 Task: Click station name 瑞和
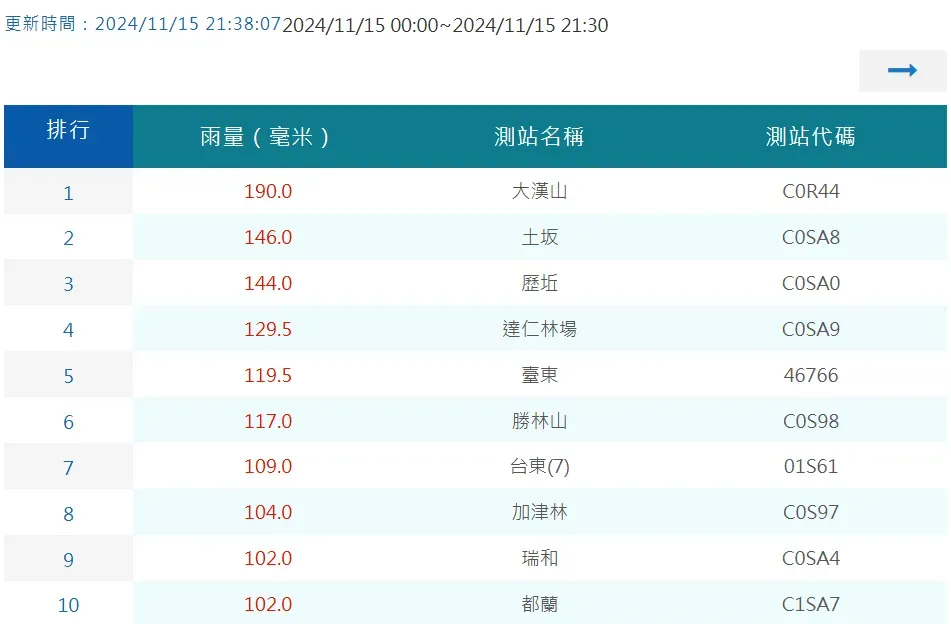[x=539, y=559]
